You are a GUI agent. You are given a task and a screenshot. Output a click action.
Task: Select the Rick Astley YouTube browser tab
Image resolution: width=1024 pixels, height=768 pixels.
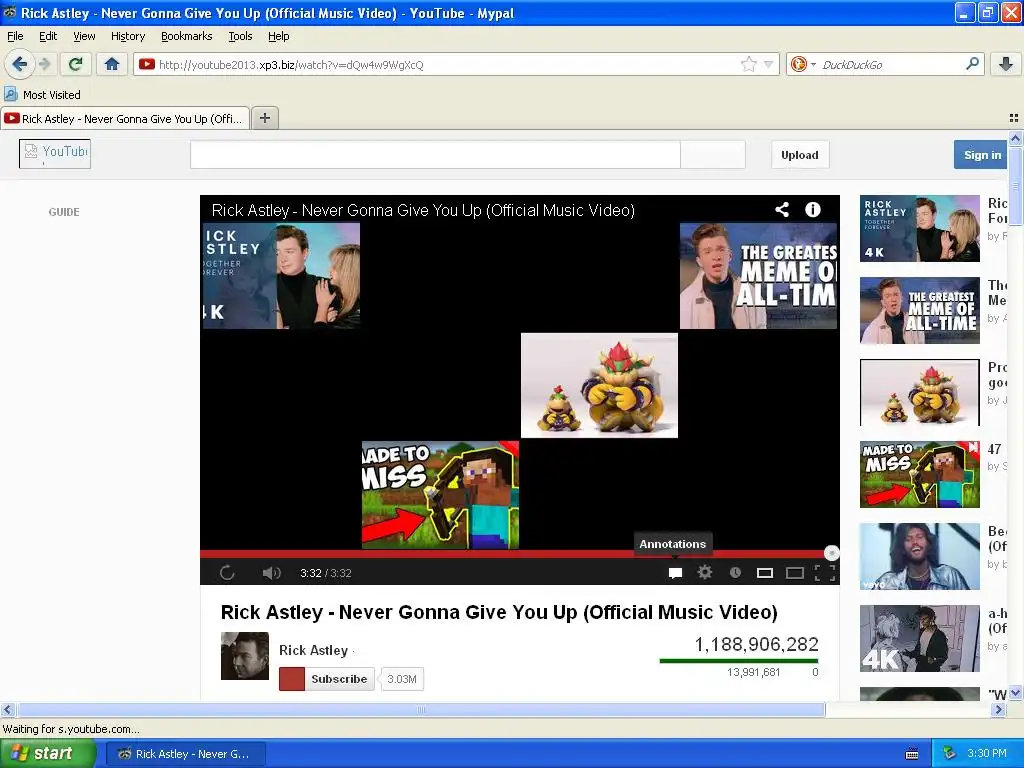pyautogui.click(x=125, y=119)
